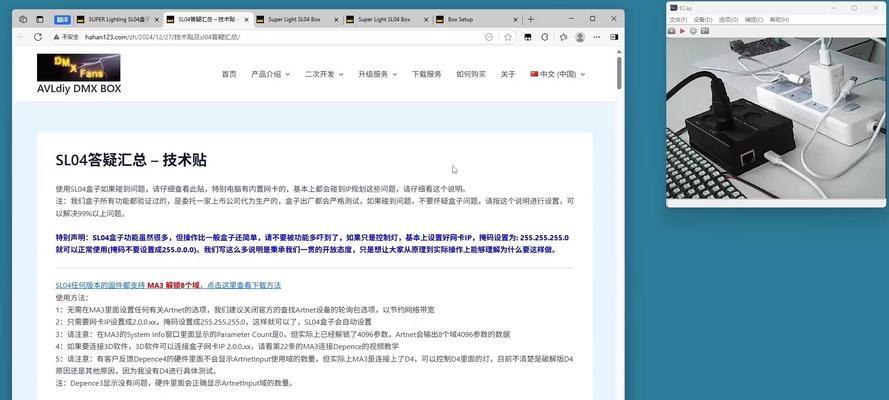Open ECap 设备(D) menu
The width and height of the screenshot is (889, 400).
(x=702, y=20)
